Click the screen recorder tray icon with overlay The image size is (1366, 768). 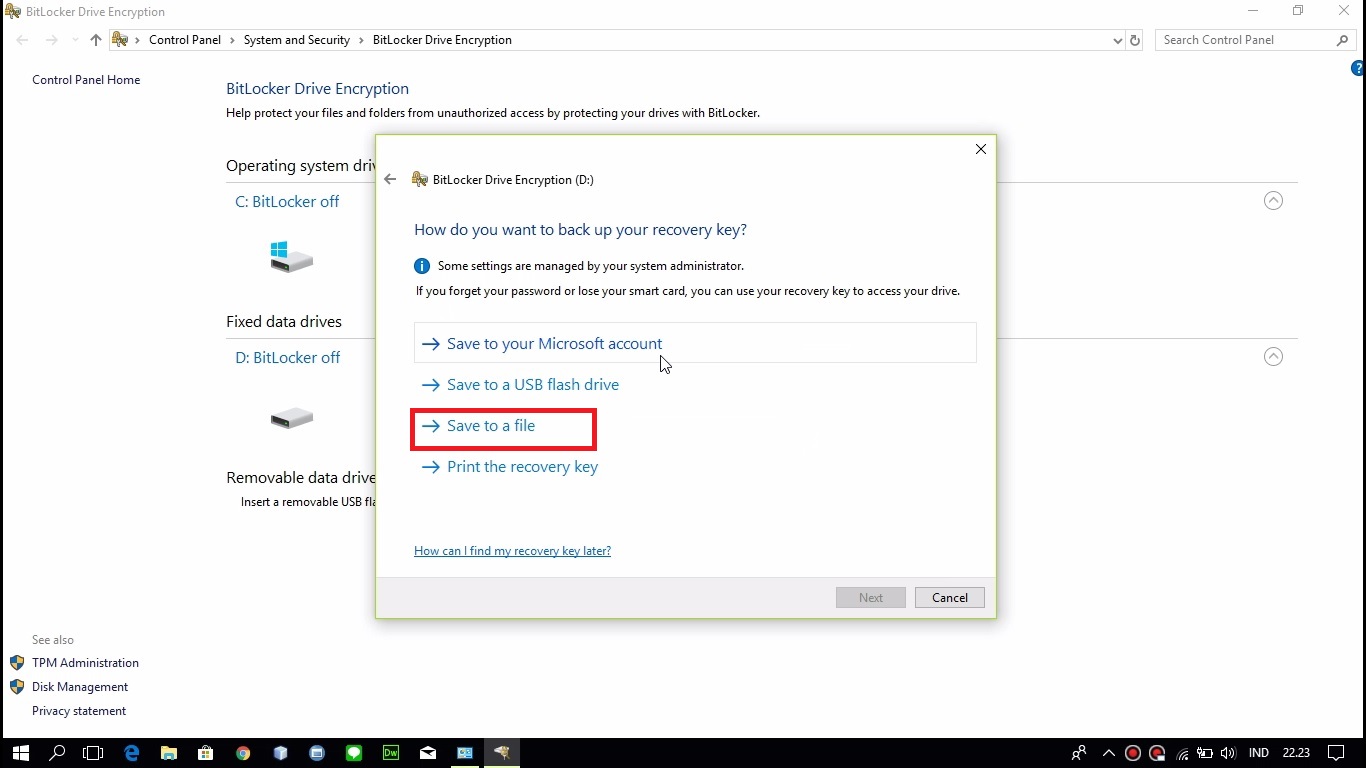[1157, 753]
